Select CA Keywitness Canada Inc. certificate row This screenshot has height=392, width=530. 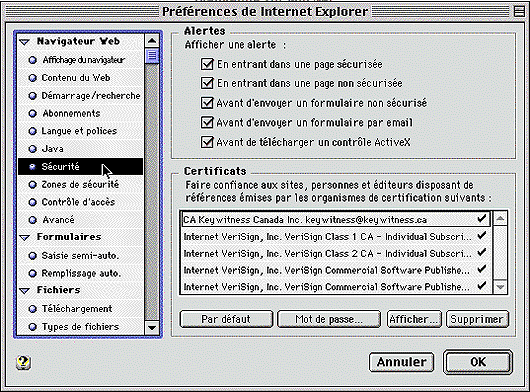point(336,219)
